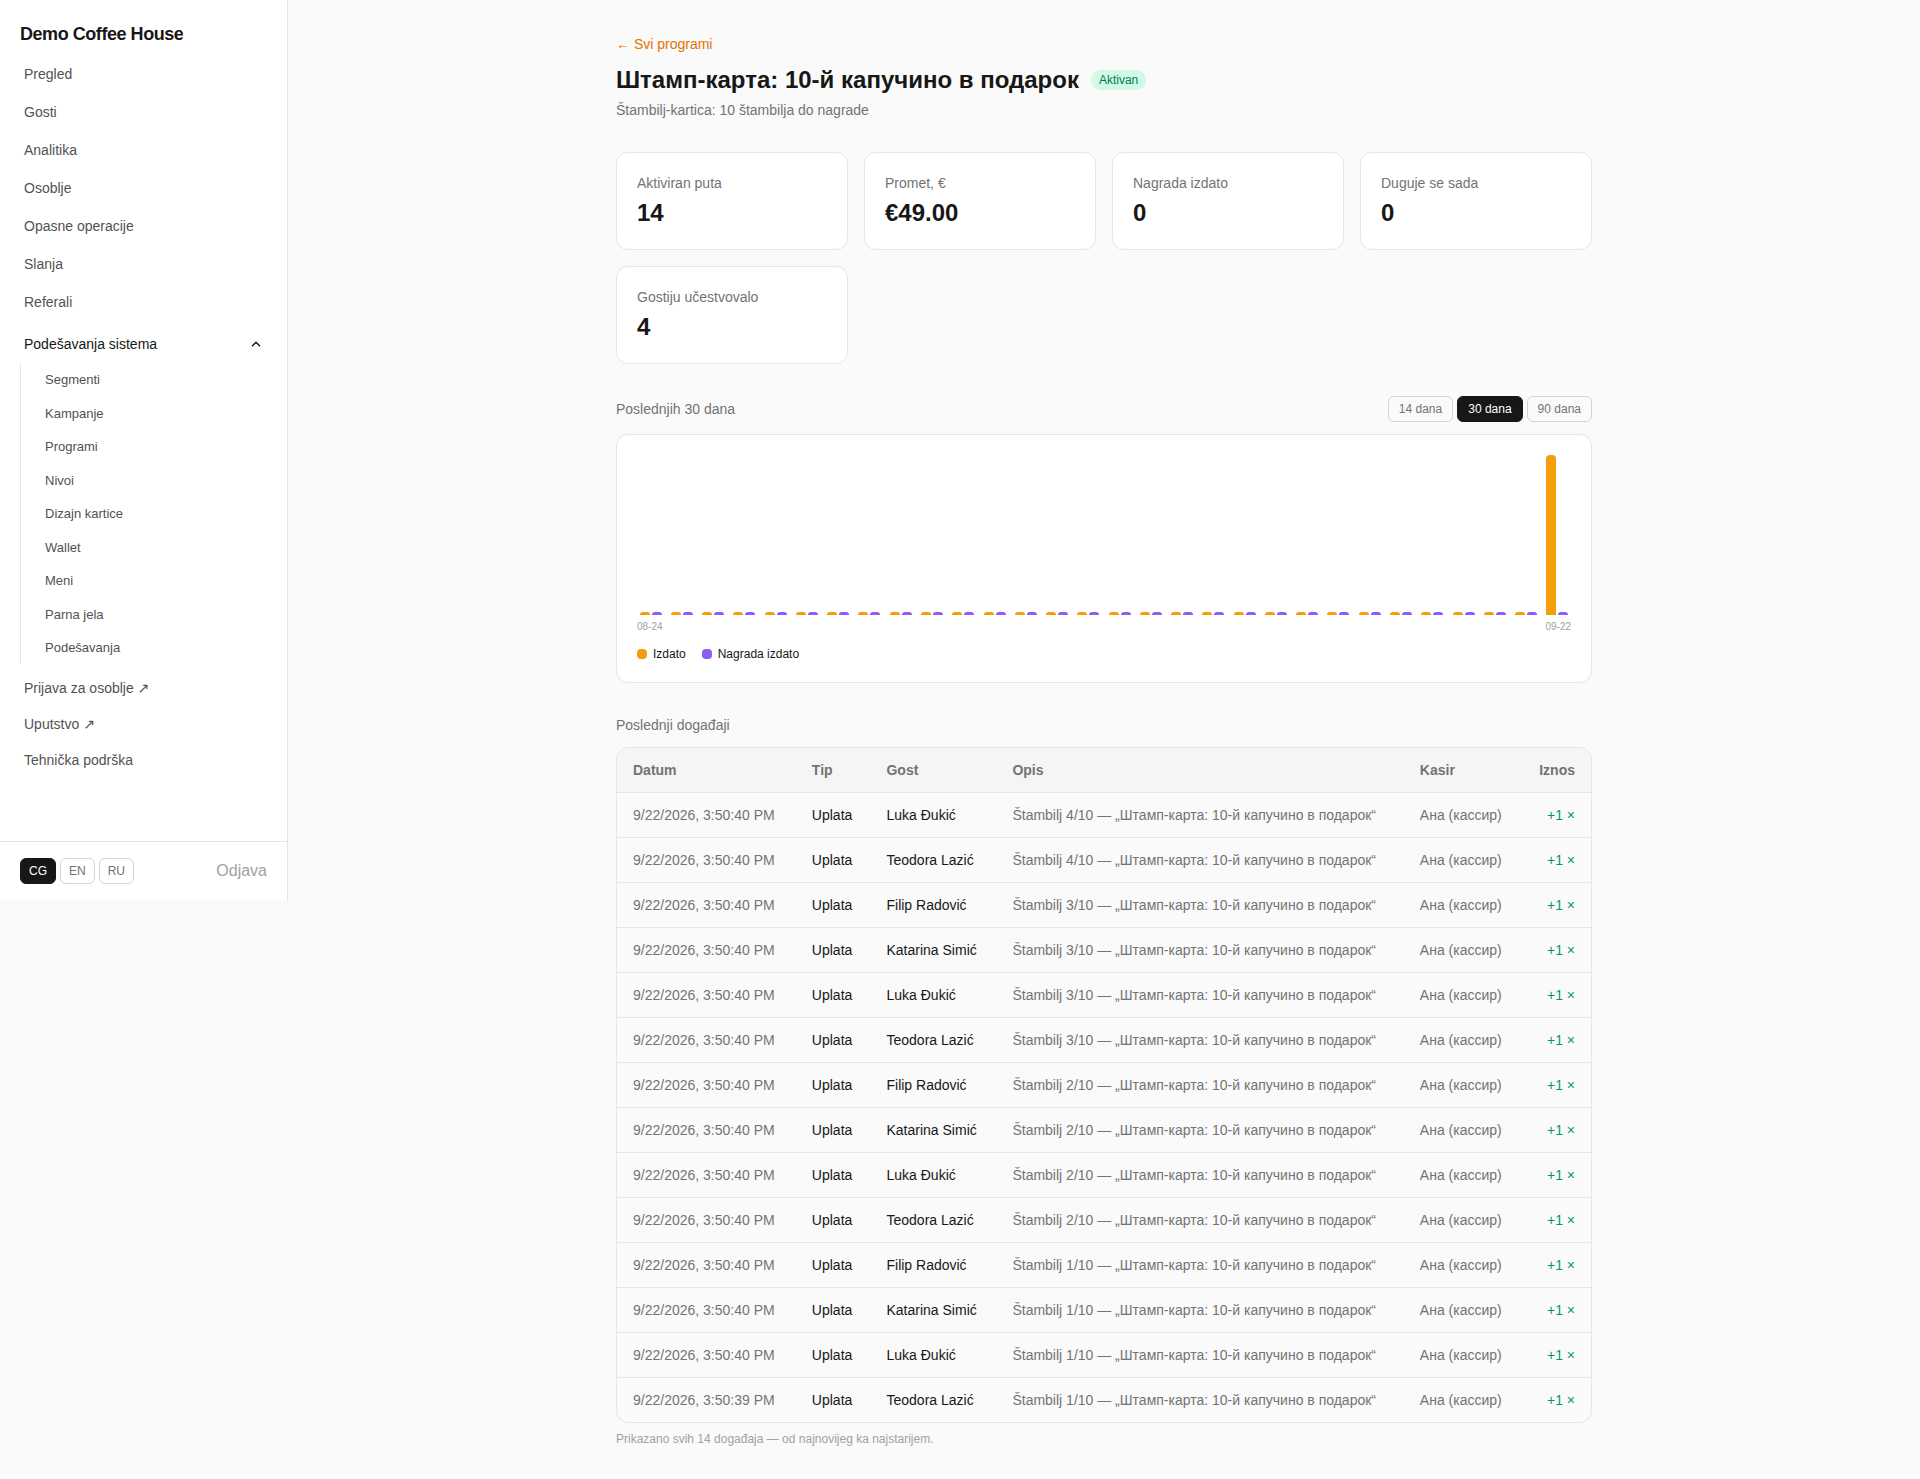Click the orange Izdato legend swatch

(x=642, y=654)
